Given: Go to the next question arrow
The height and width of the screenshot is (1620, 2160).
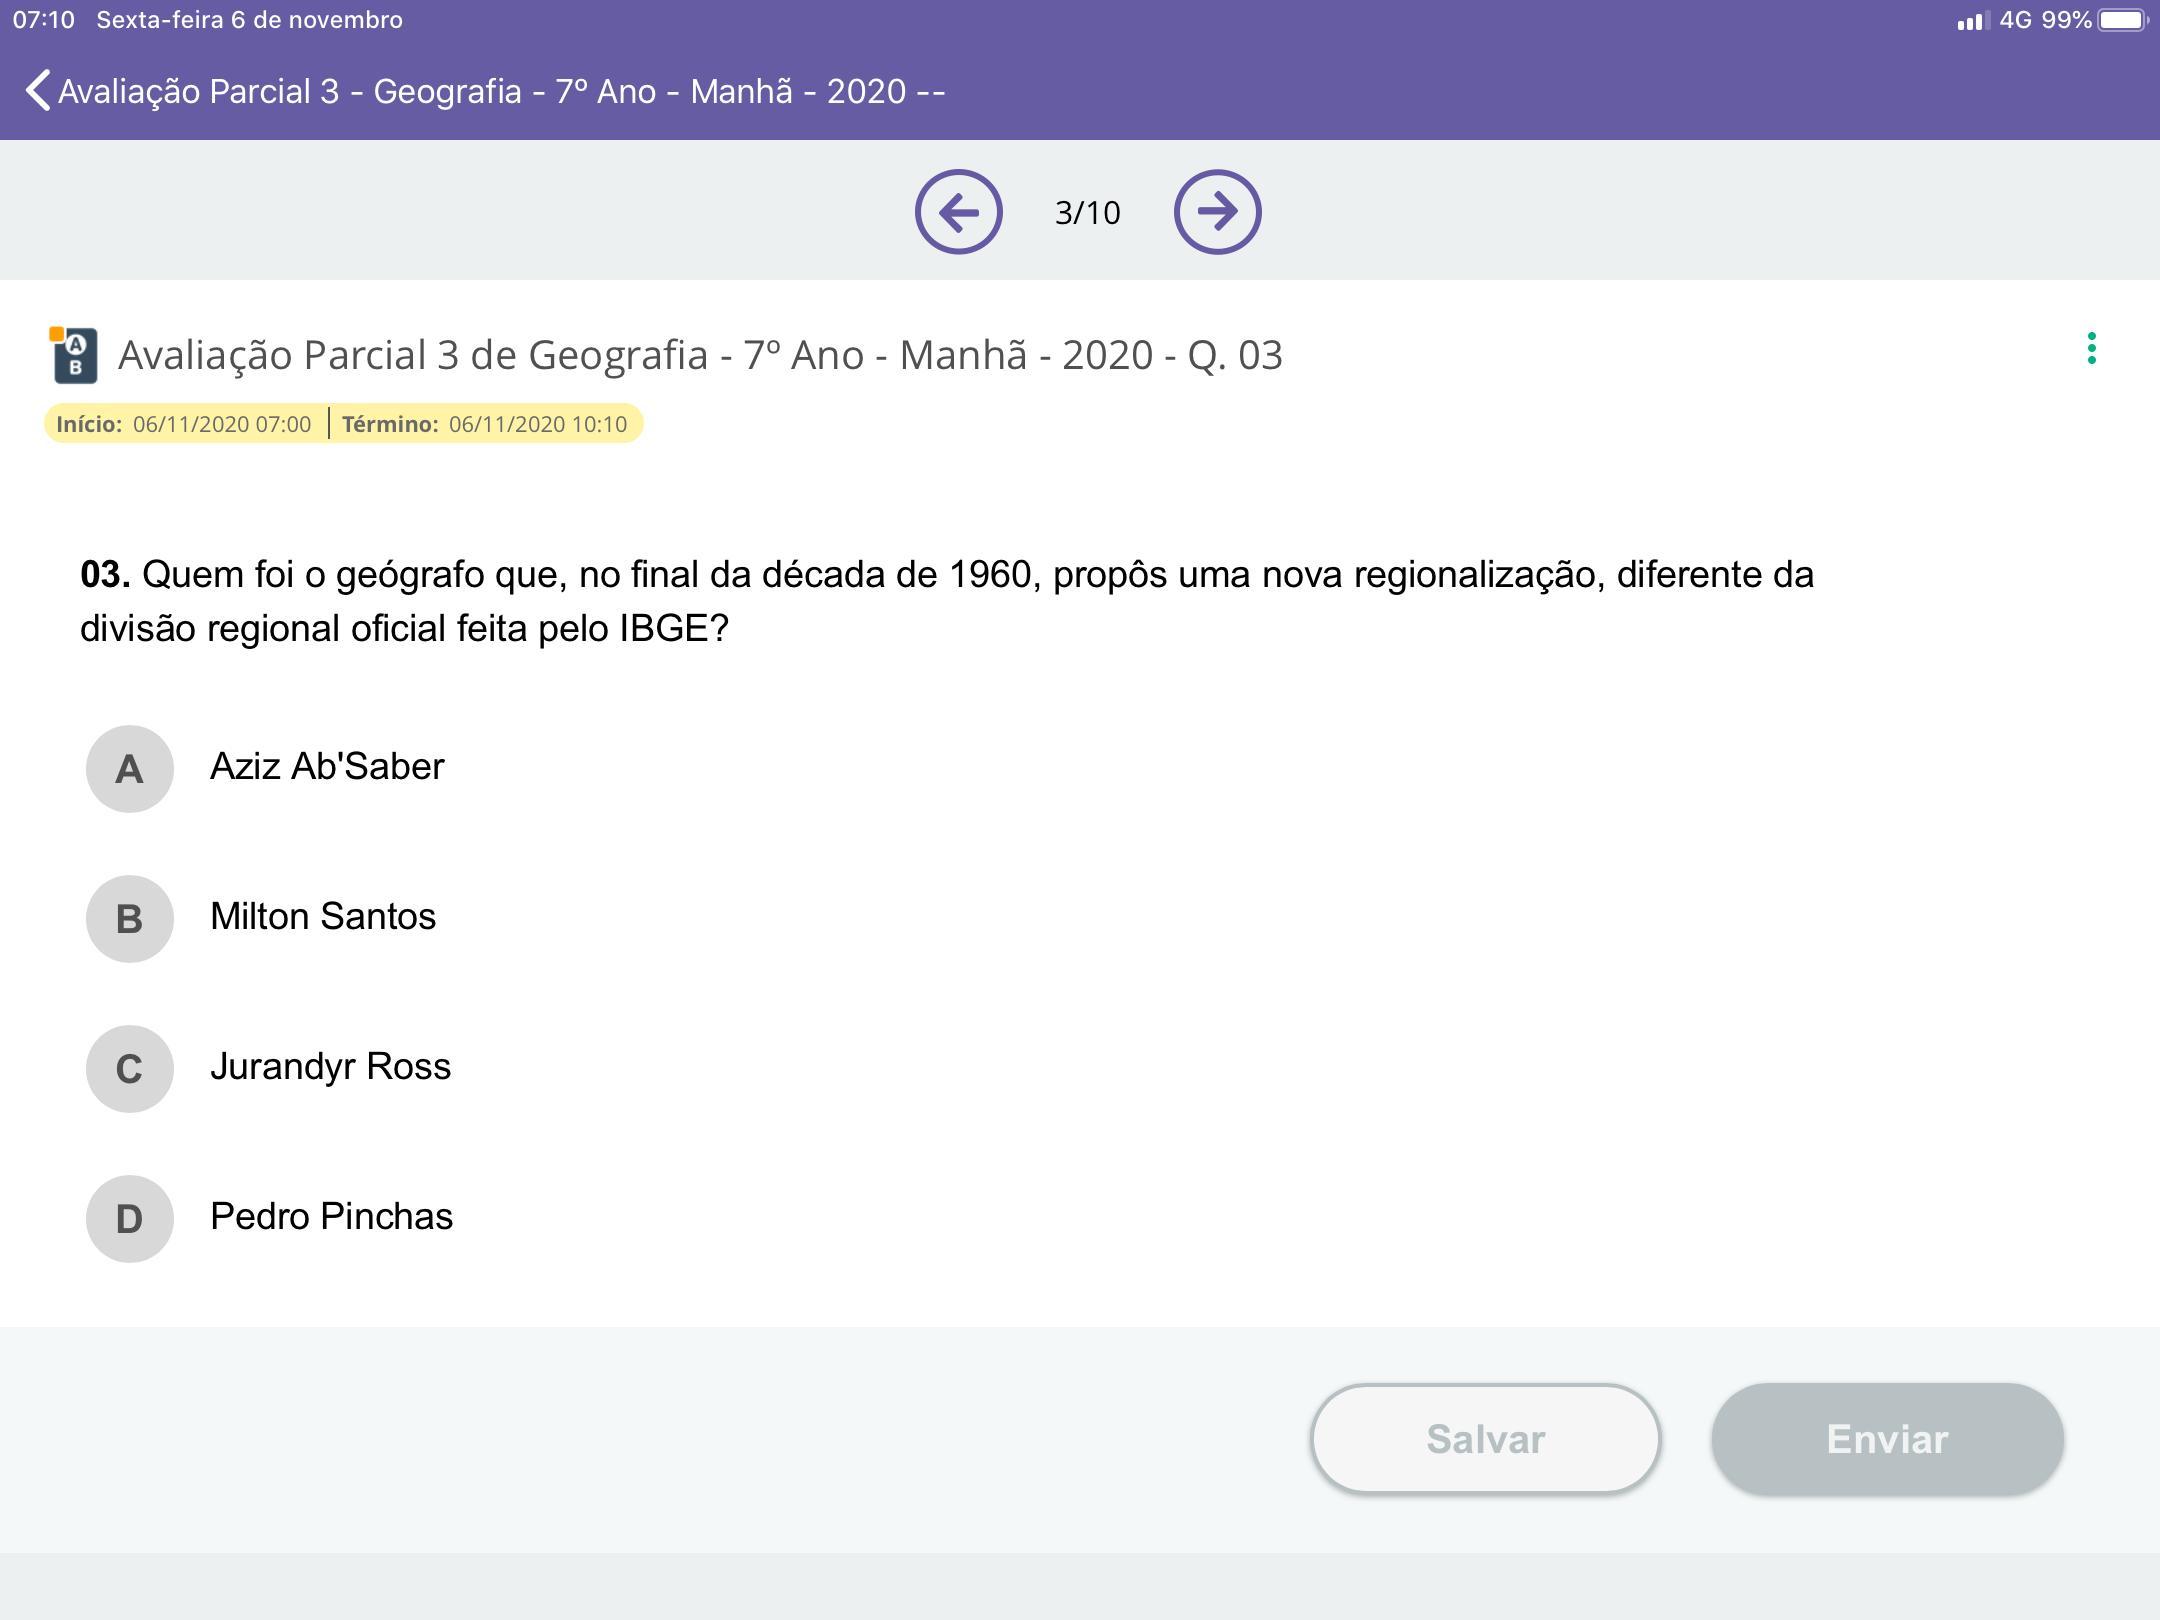Looking at the screenshot, I should (1217, 212).
